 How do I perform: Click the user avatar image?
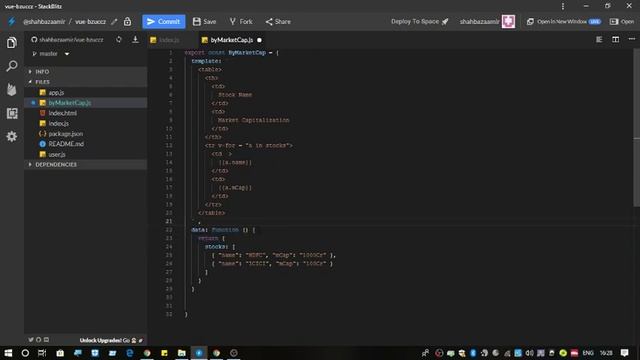508,21
